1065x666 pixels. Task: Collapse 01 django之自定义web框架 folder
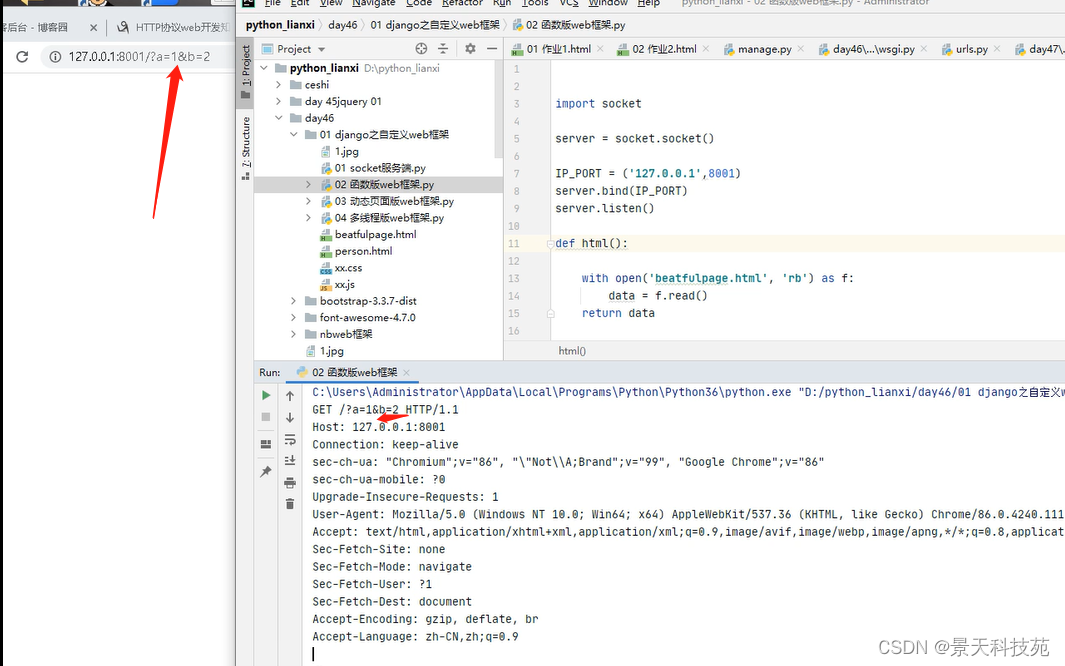[293, 135]
